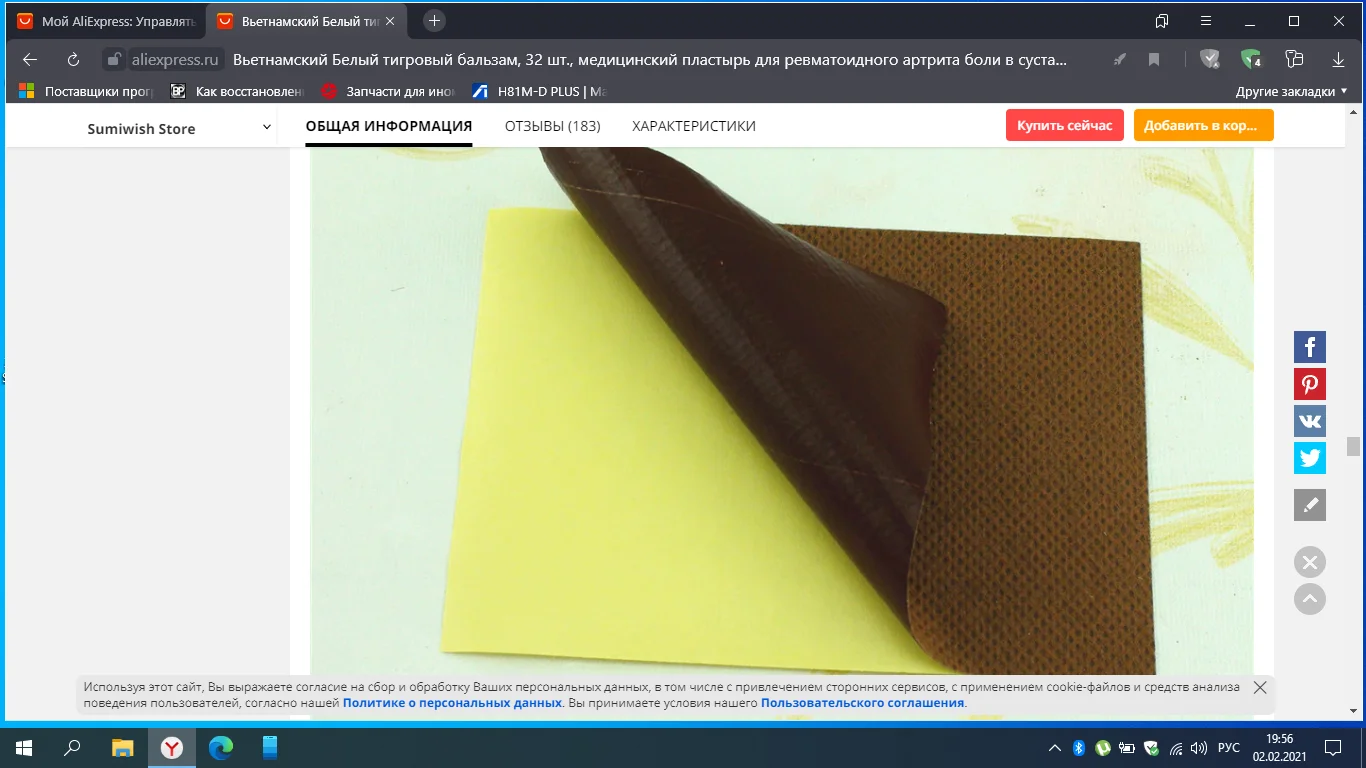
Task: Open the collections icon in the browser toolbar
Action: coord(1295,60)
